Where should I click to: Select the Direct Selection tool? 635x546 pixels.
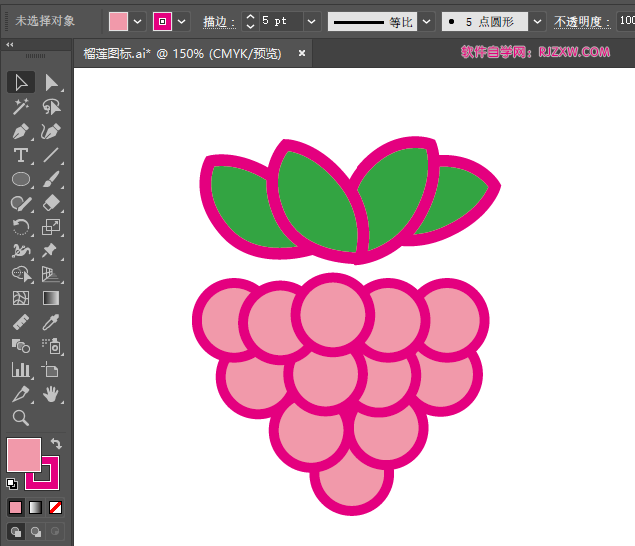click(x=51, y=83)
